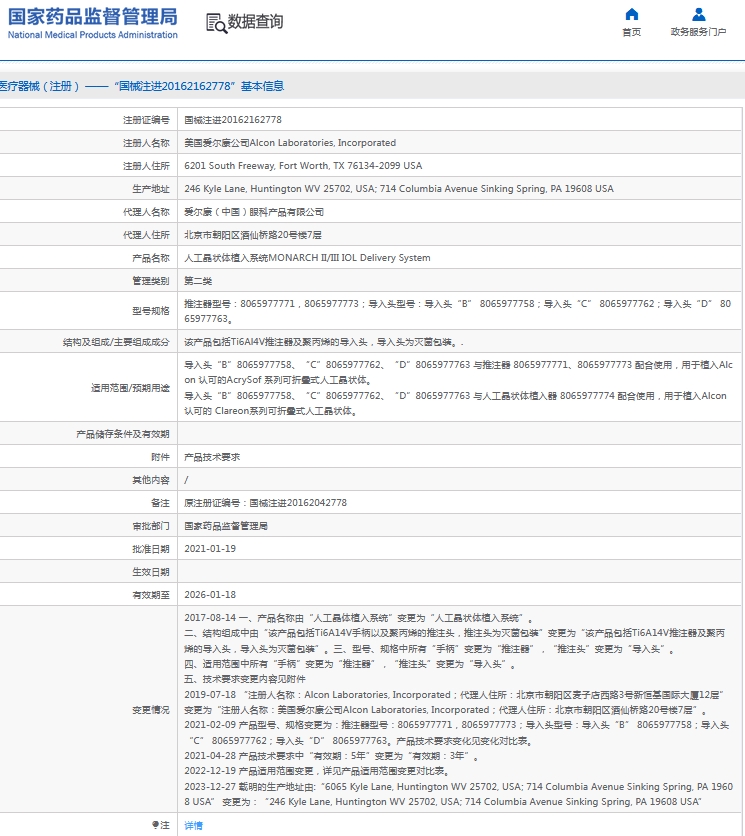Click attachment value 产品技术要求
Viewport: 745px width, 836px height.
(212, 457)
